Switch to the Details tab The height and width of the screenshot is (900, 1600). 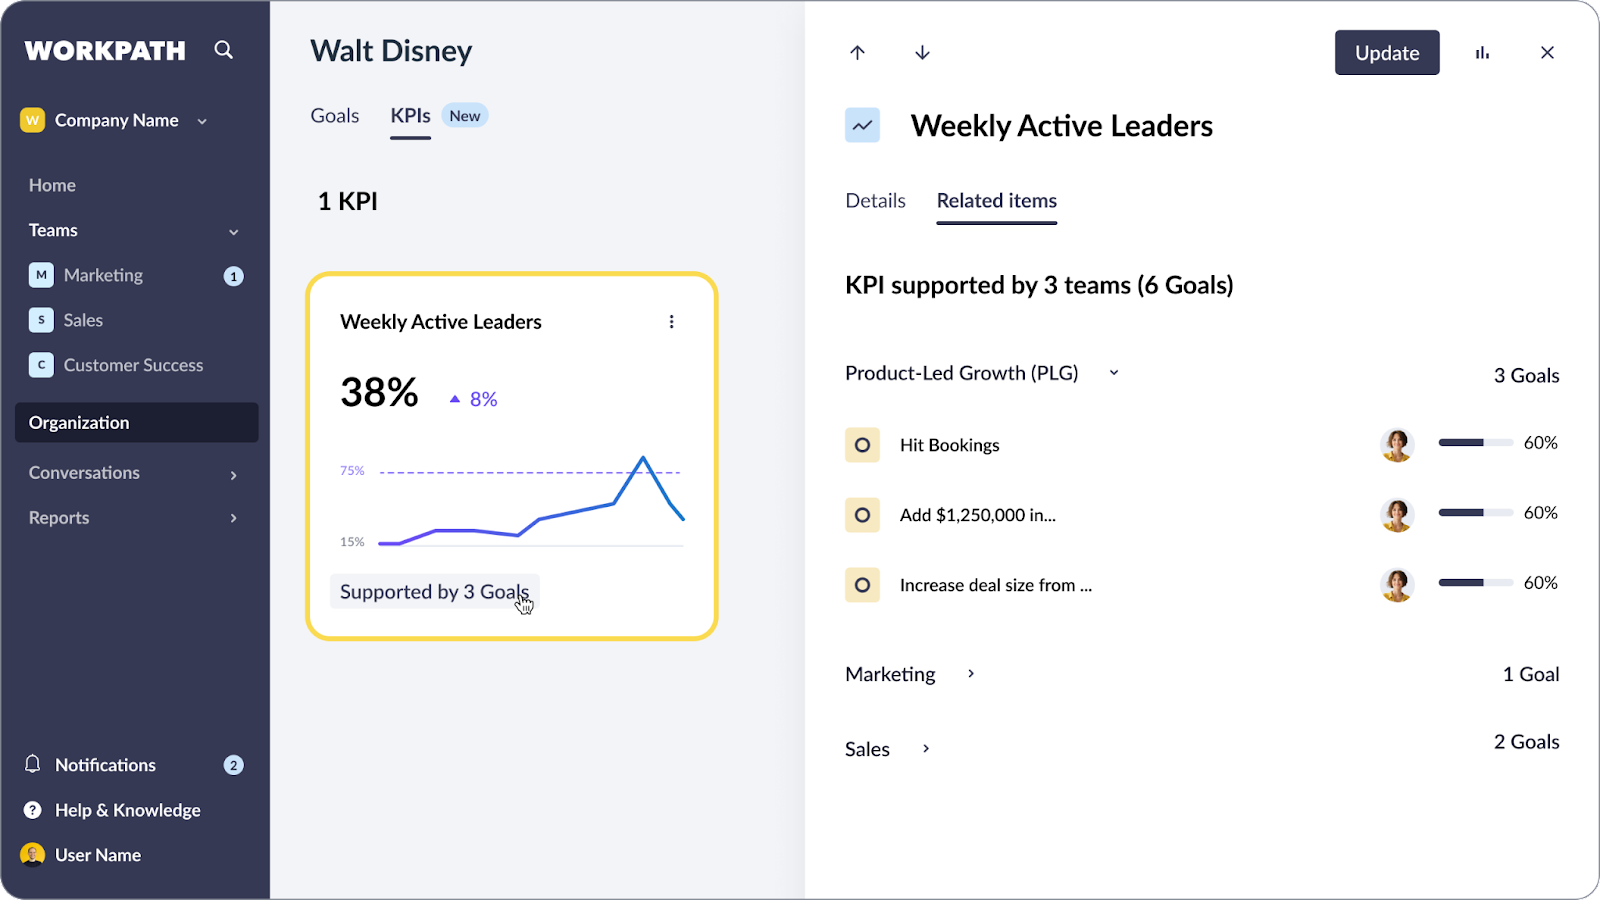point(875,201)
